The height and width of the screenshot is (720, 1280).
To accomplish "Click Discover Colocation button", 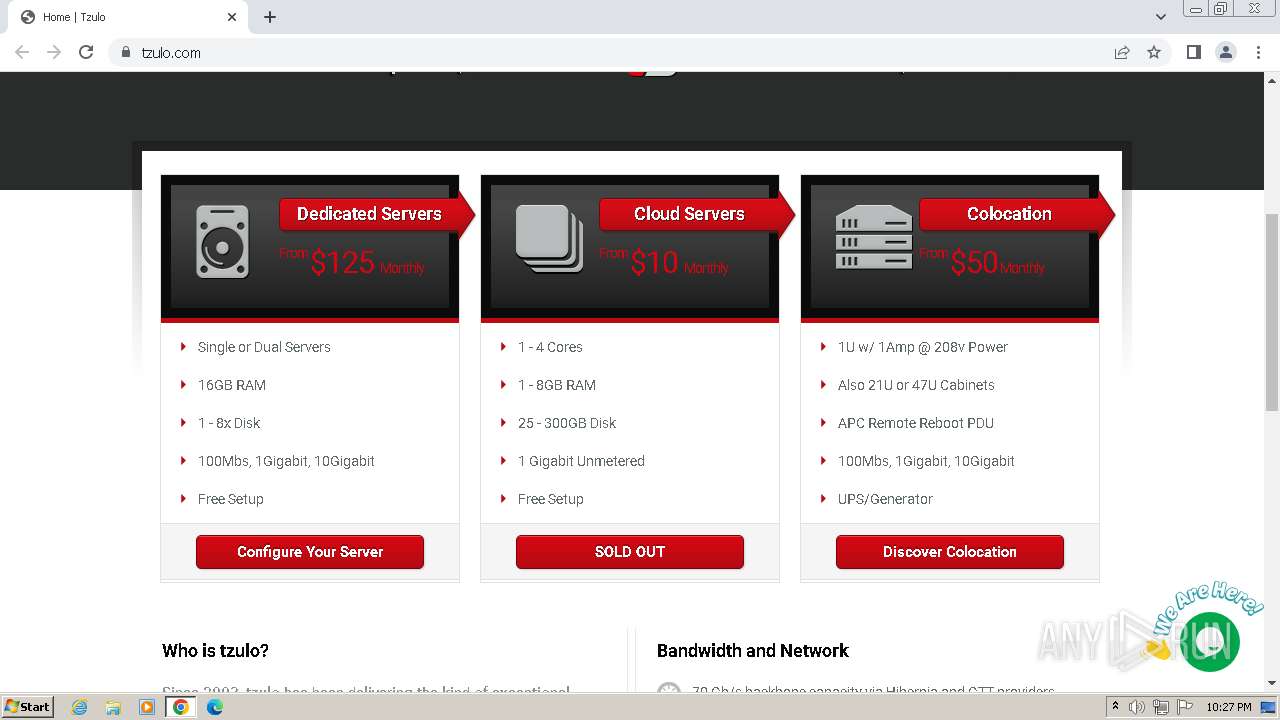I will pyautogui.click(x=950, y=552).
